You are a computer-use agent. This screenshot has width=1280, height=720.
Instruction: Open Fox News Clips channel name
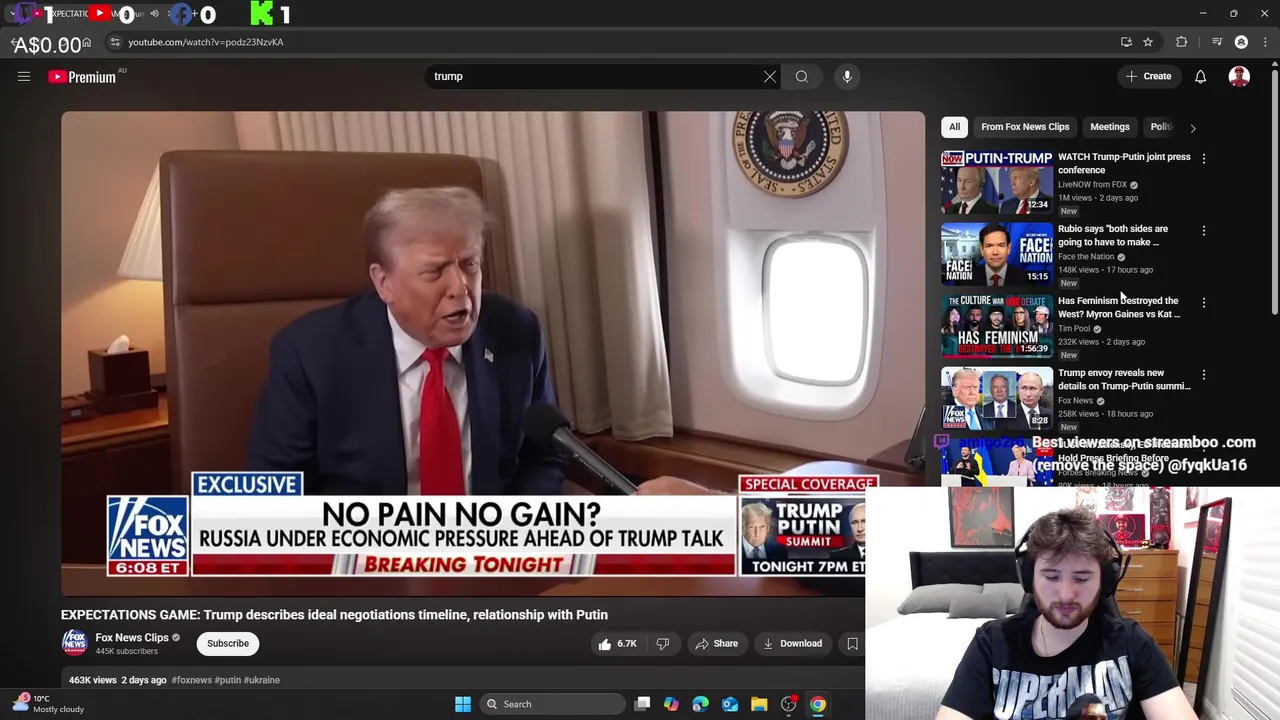pos(131,638)
